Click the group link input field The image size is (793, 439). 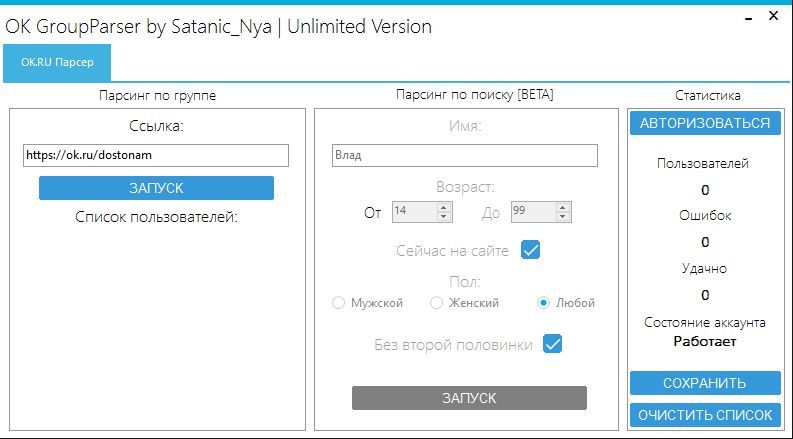click(x=155, y=155)
